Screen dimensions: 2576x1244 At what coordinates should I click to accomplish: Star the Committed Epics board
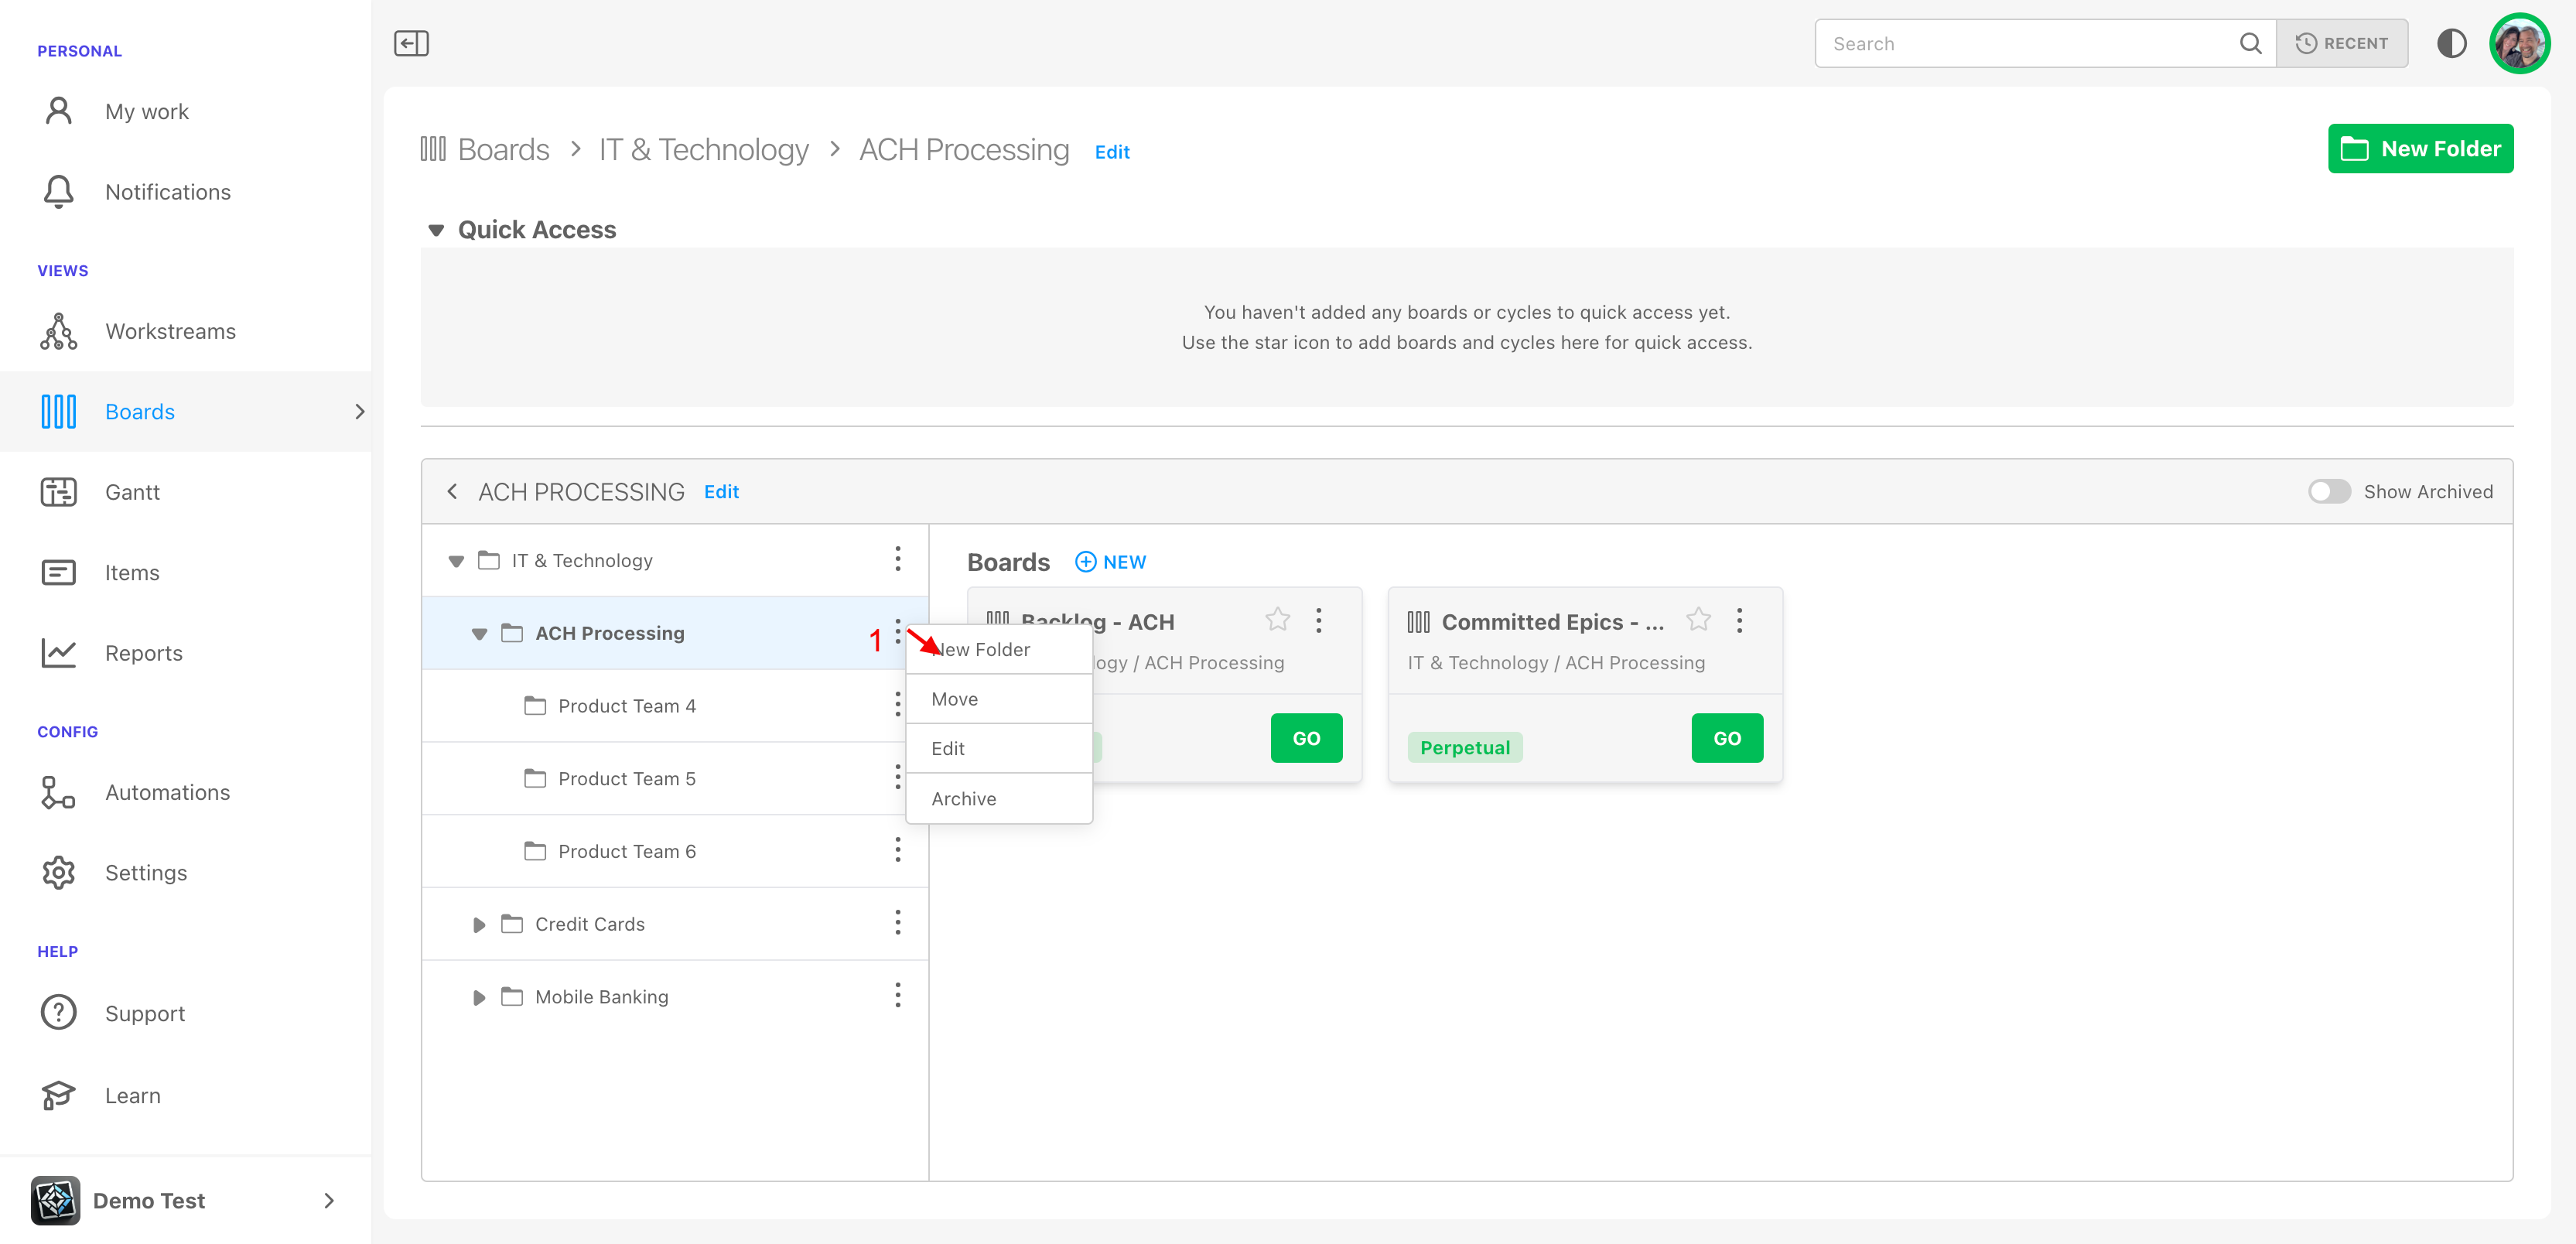[x=1698, y=620]
